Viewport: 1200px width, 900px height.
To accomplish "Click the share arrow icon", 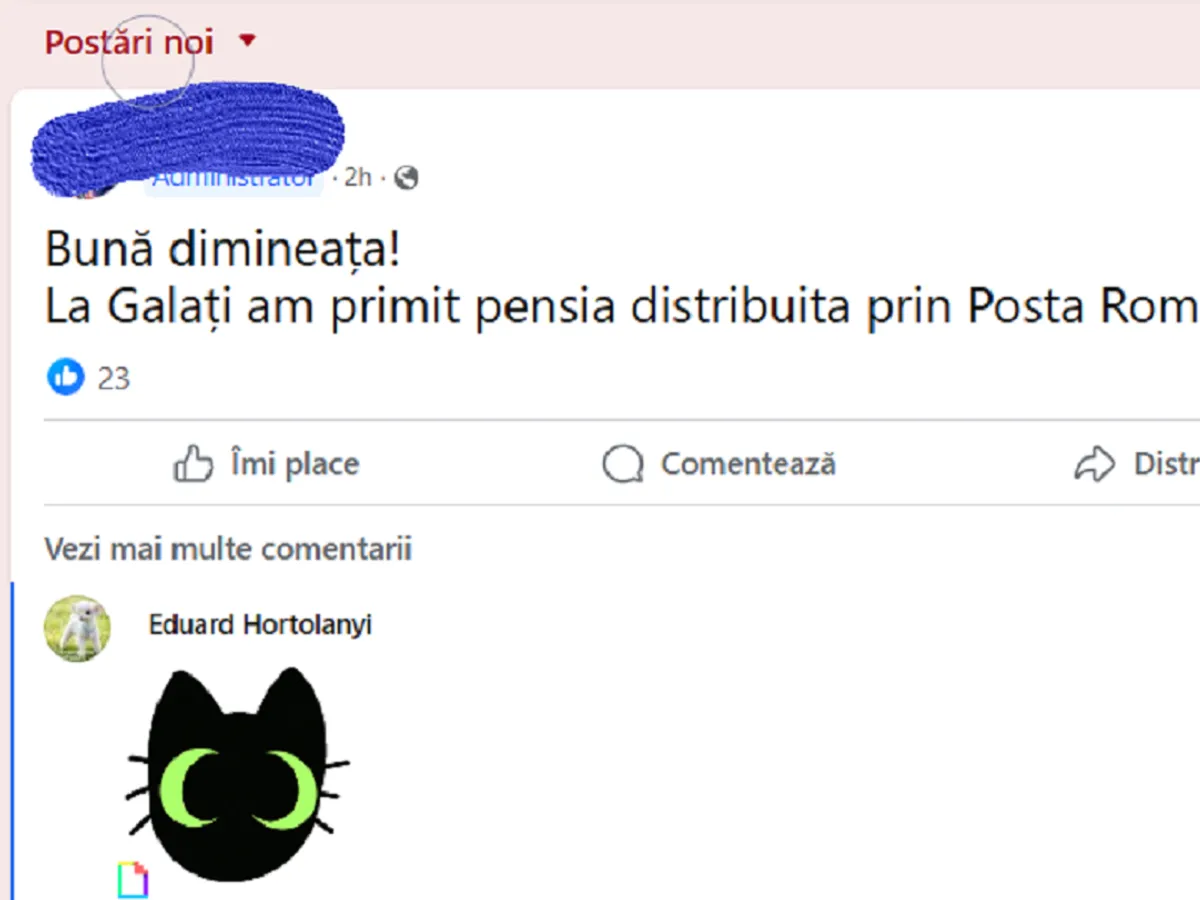I will (1094, 464).
